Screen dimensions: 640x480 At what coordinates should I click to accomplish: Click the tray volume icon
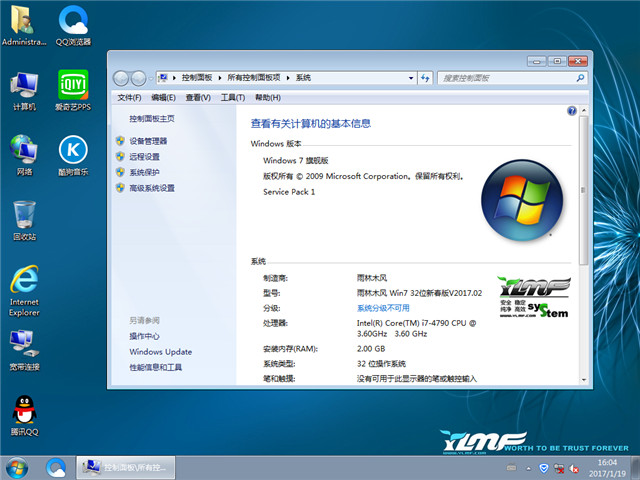point(573,469)
